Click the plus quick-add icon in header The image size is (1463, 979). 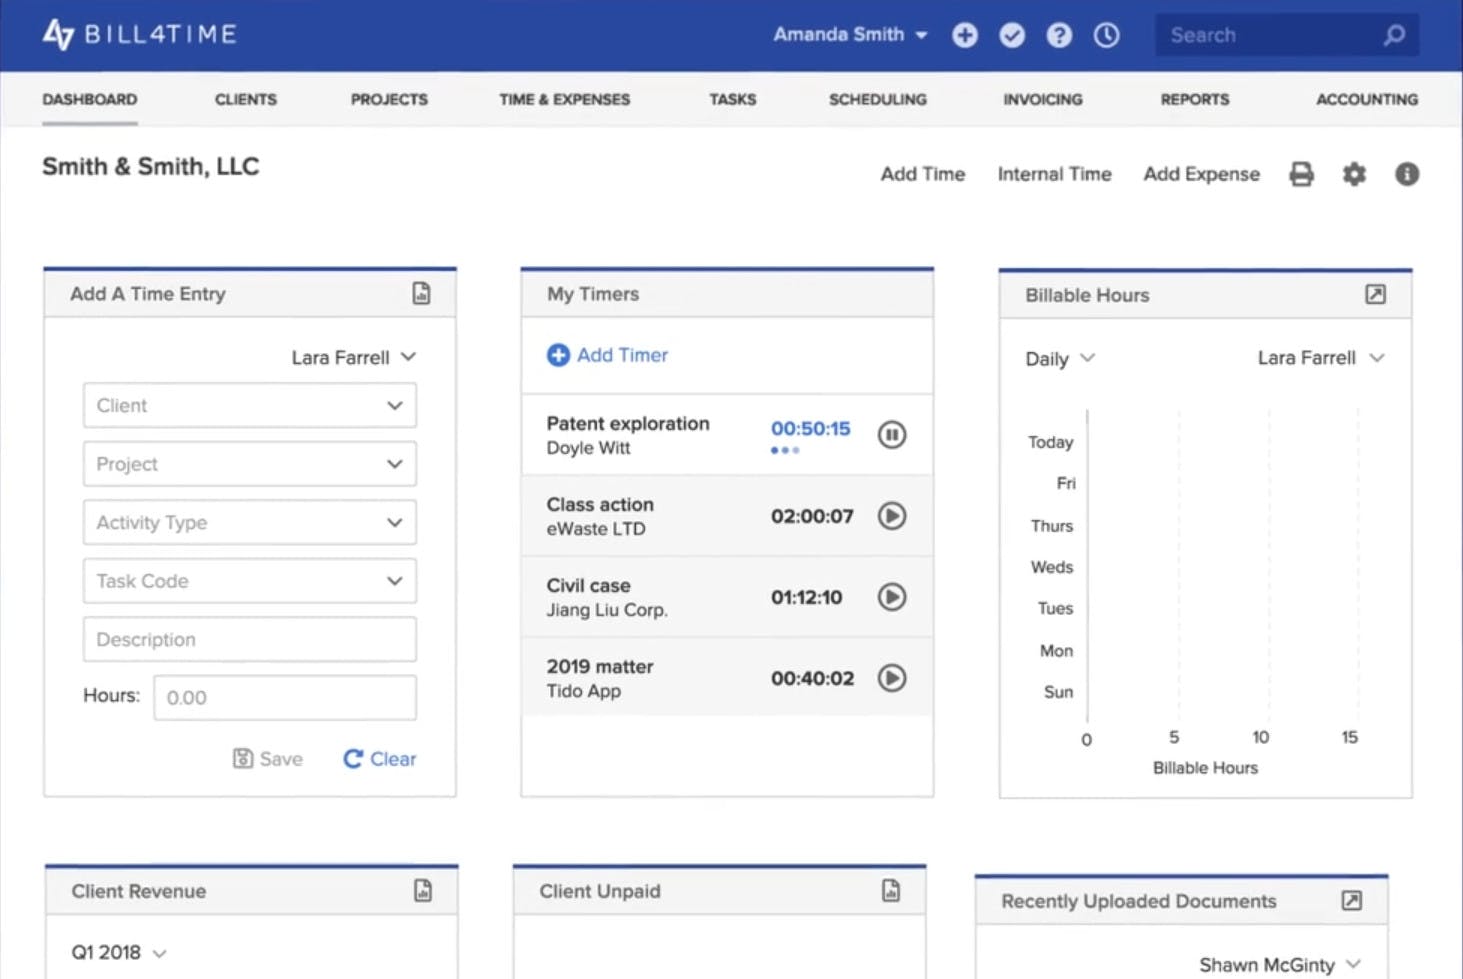click(964, 35)
